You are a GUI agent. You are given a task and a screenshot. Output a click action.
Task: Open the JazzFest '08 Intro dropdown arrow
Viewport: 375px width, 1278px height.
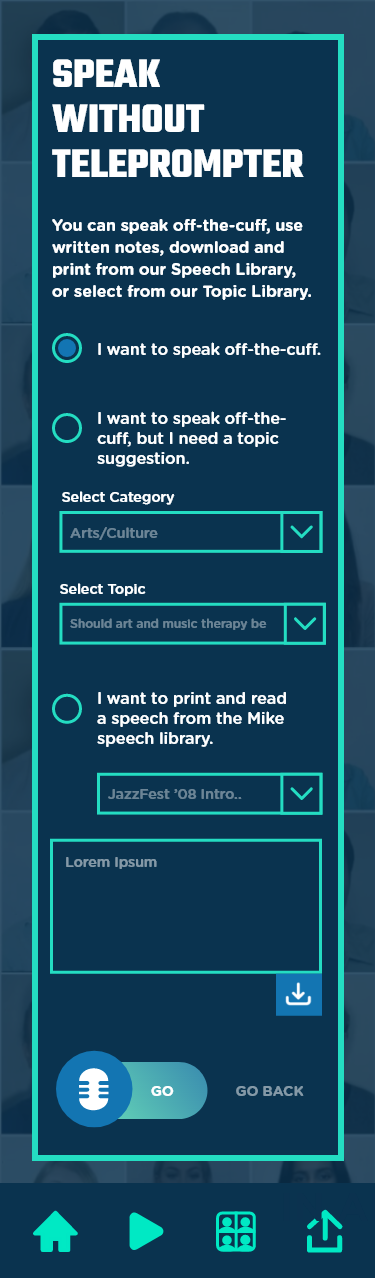click(302, 794)
